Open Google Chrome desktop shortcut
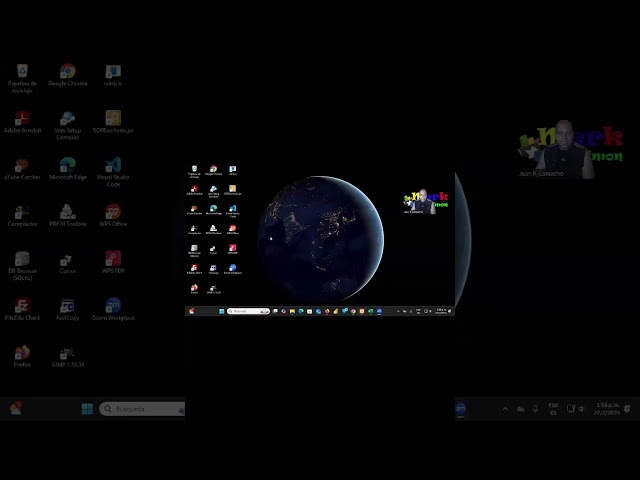Image resolution: width=640 pixels, height=480 pixels. pos(67,73)
